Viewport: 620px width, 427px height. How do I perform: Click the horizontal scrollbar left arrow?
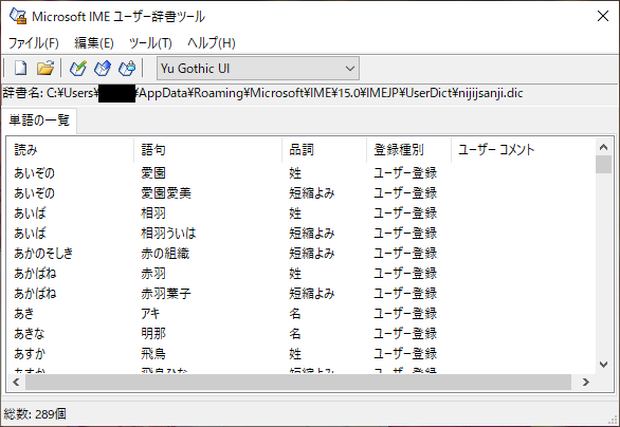click(16, 382)
